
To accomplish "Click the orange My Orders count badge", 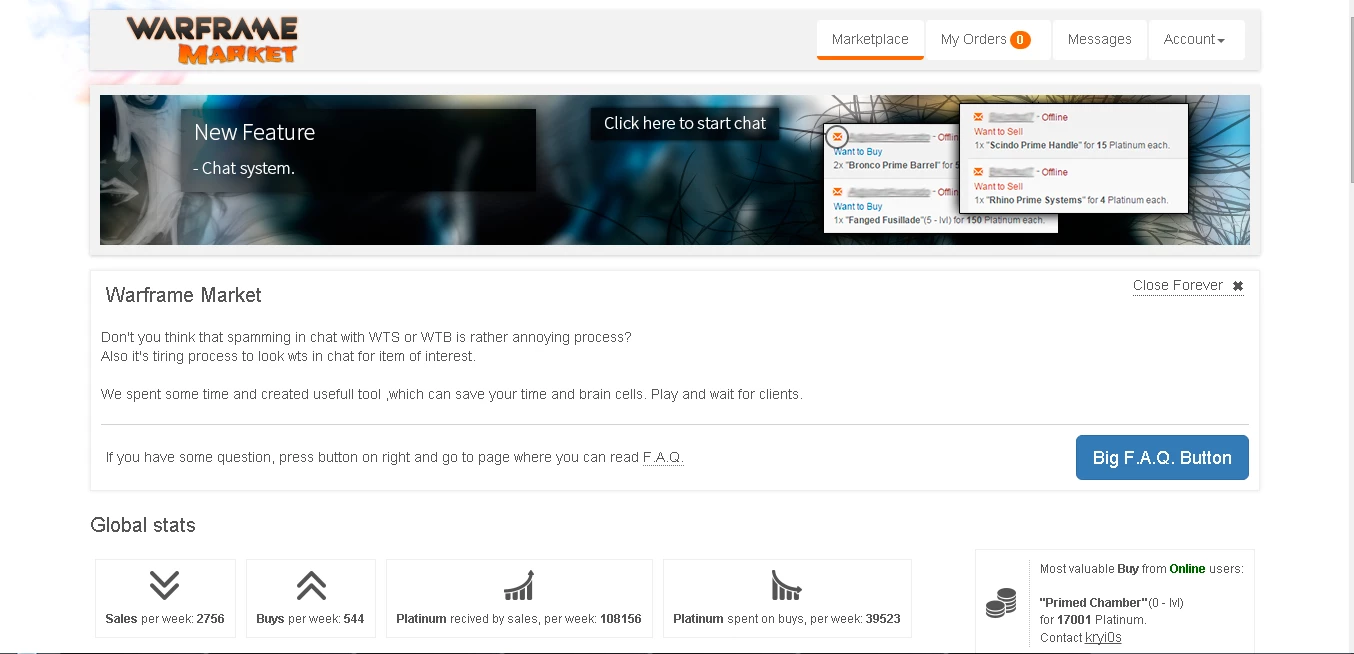I will (x=1020, y=40).
